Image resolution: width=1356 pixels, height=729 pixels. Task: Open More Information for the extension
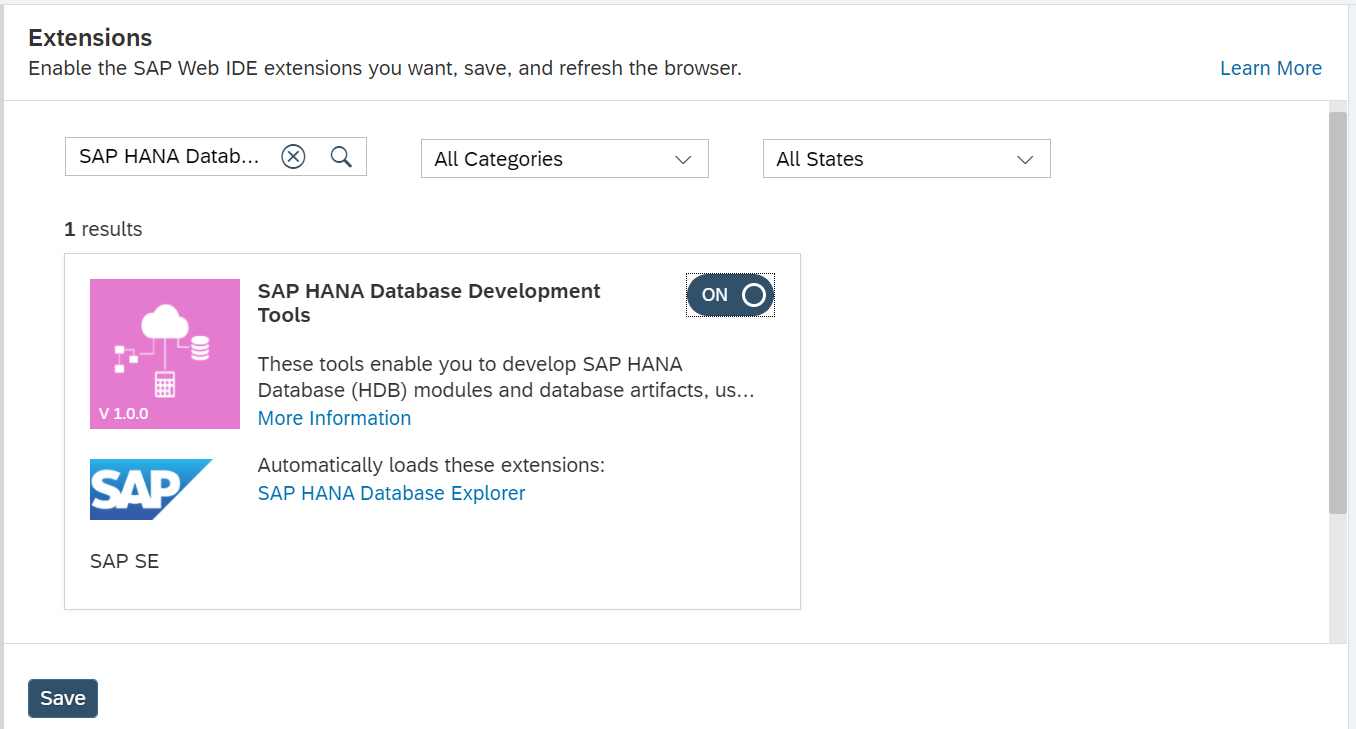[334, 417]
